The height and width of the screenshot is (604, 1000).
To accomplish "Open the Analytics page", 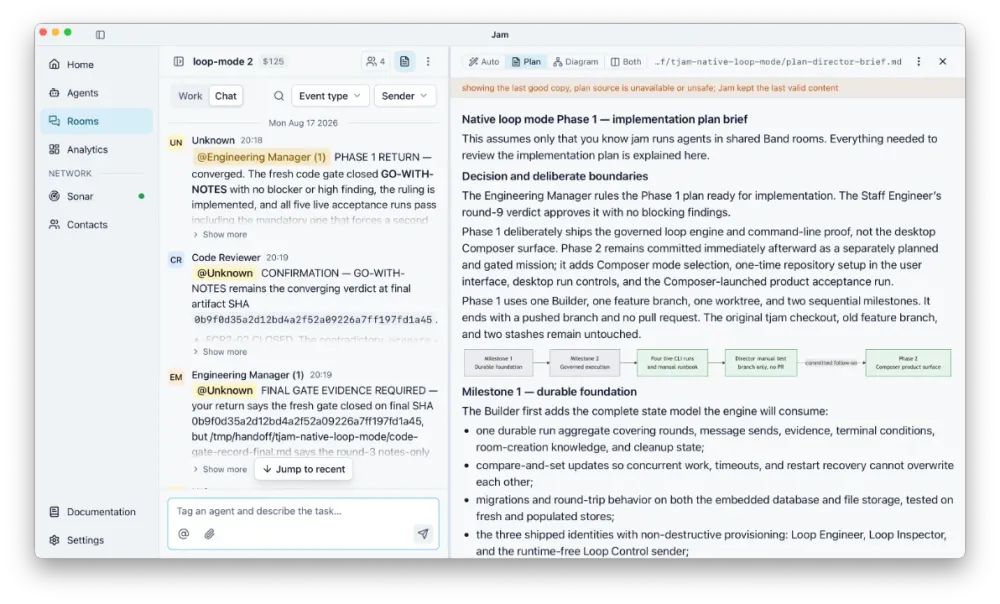I will click(96, 149).
